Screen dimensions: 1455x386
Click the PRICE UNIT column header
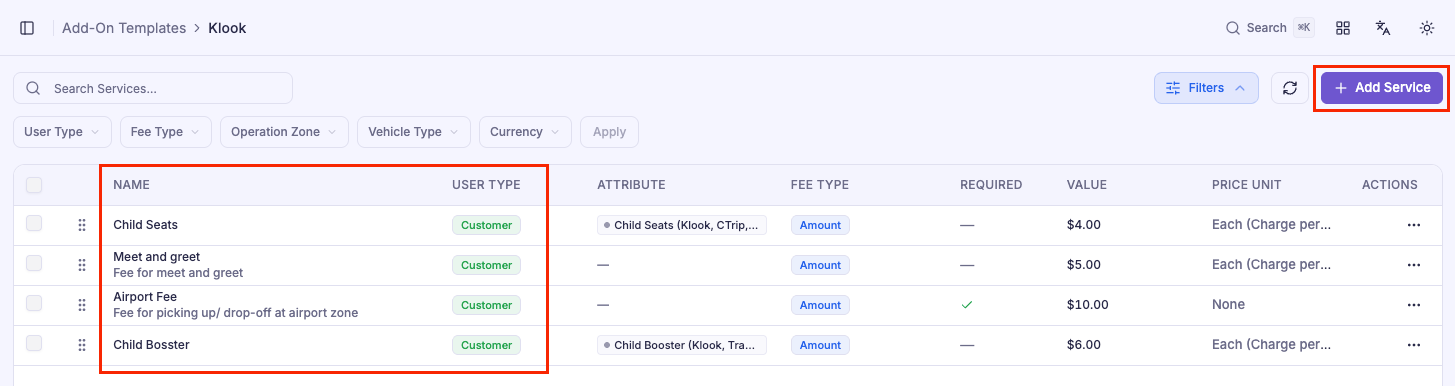(1246, 185)
